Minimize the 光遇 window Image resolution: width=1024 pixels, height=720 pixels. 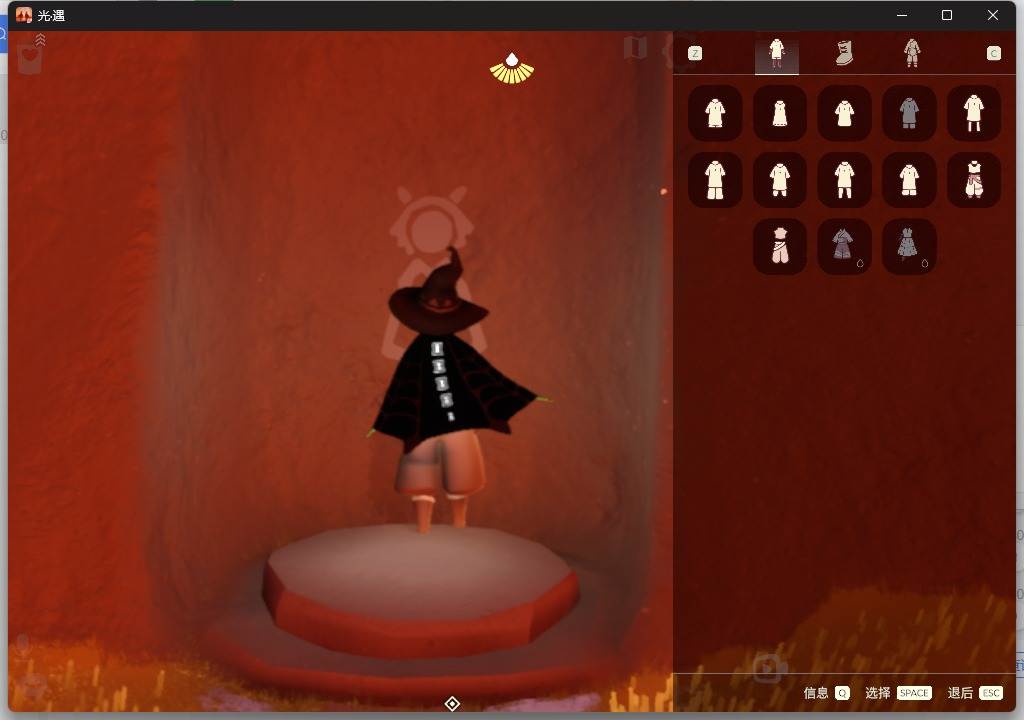point(902,15)
